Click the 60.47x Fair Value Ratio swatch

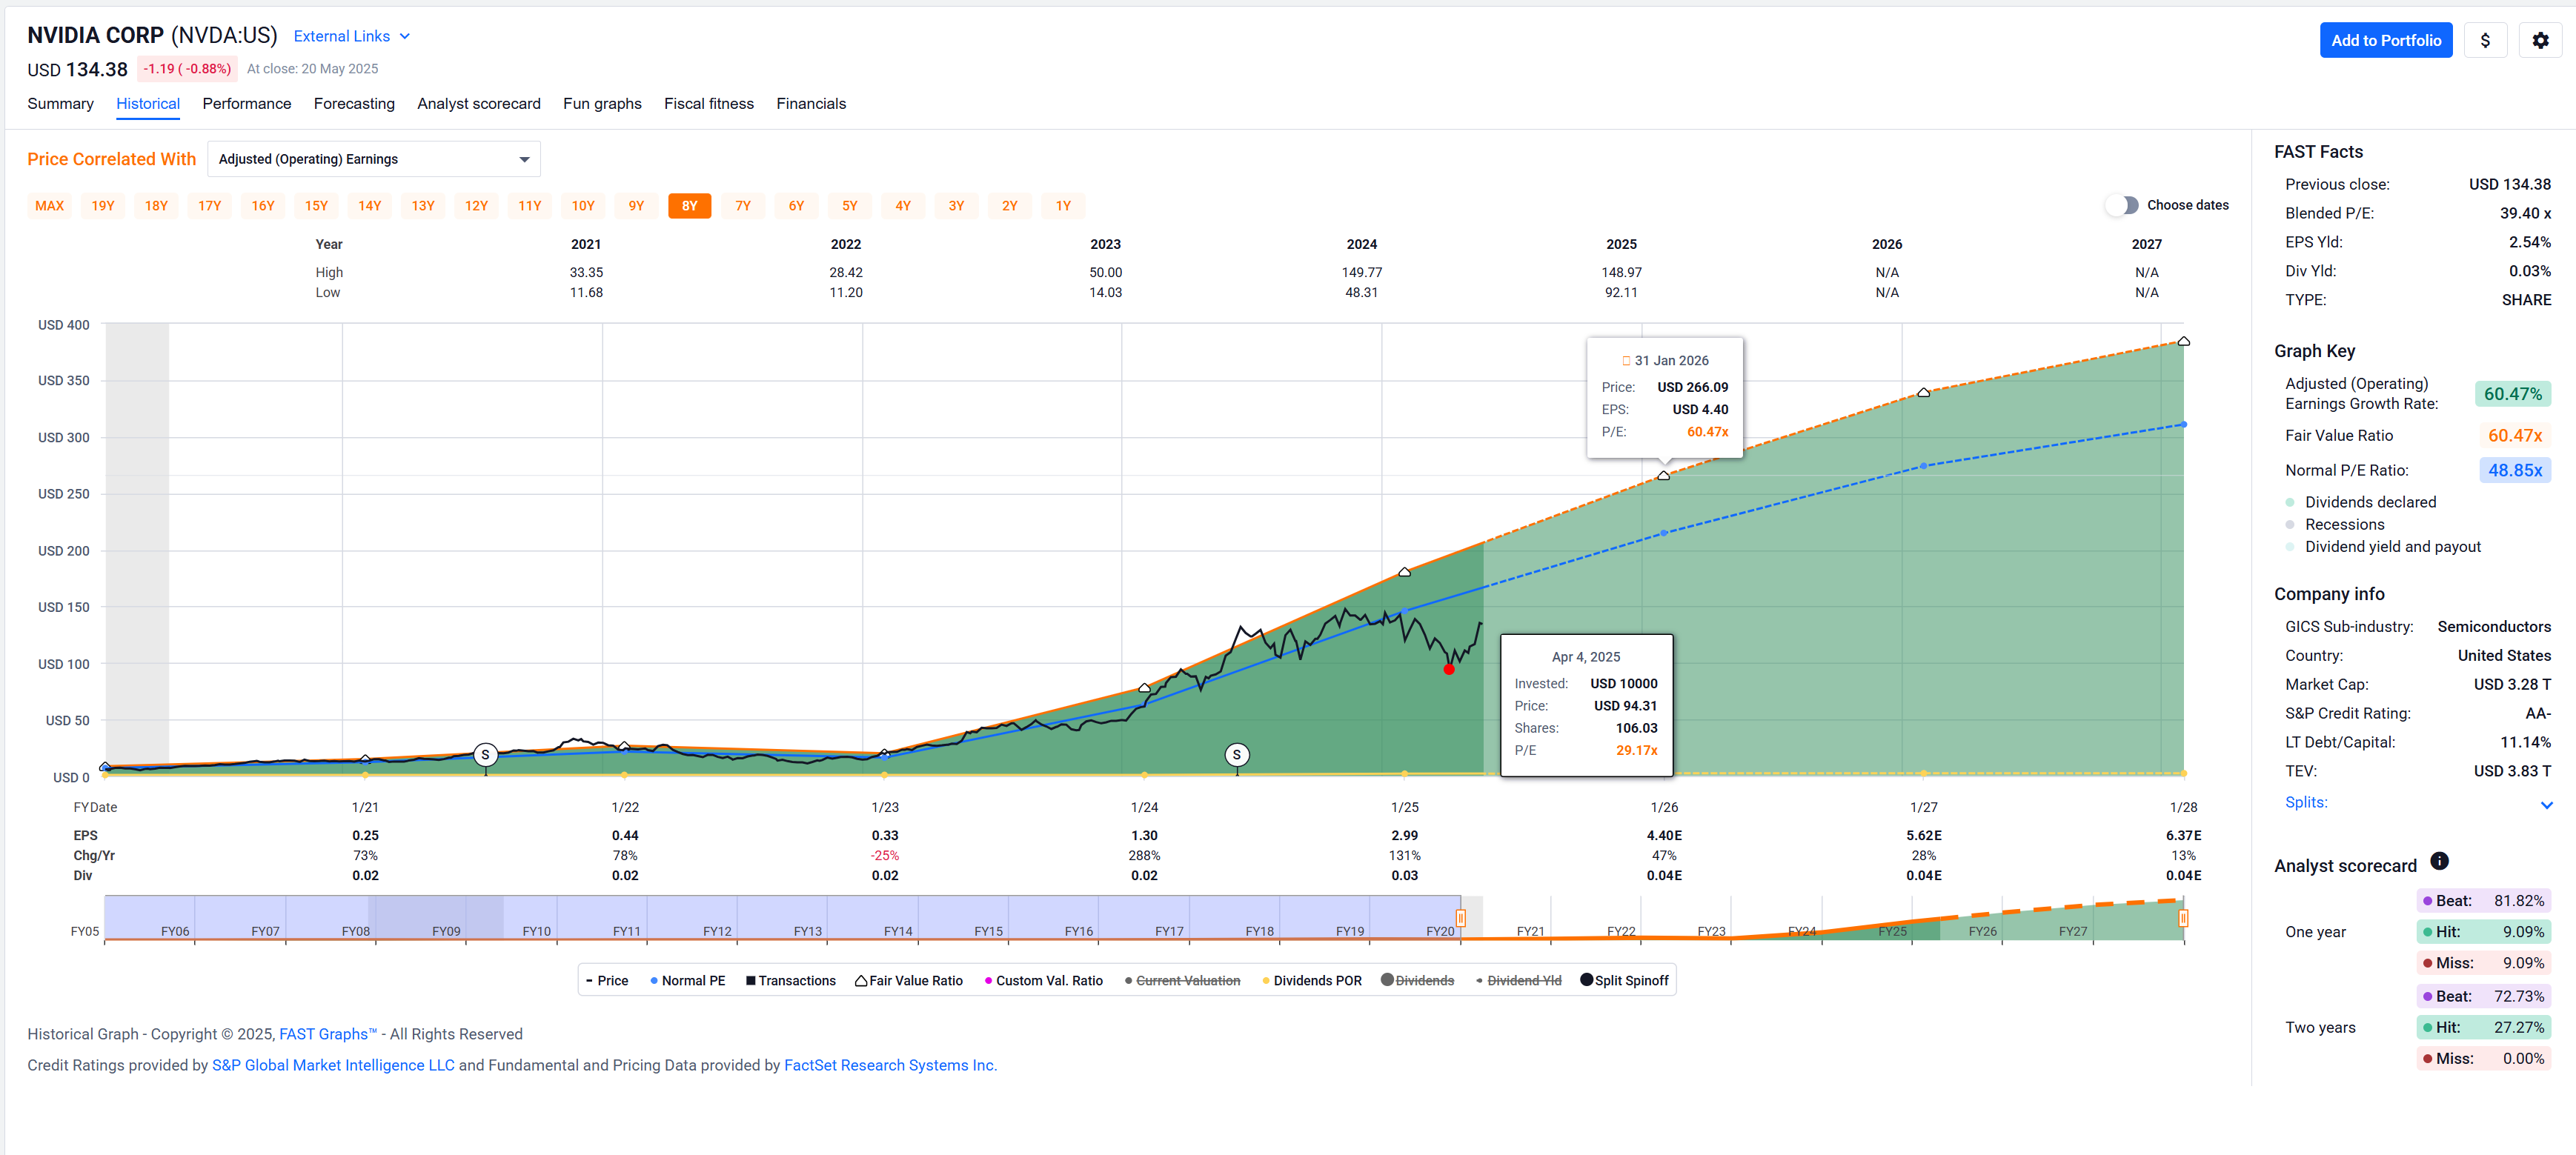point(2515,436)
